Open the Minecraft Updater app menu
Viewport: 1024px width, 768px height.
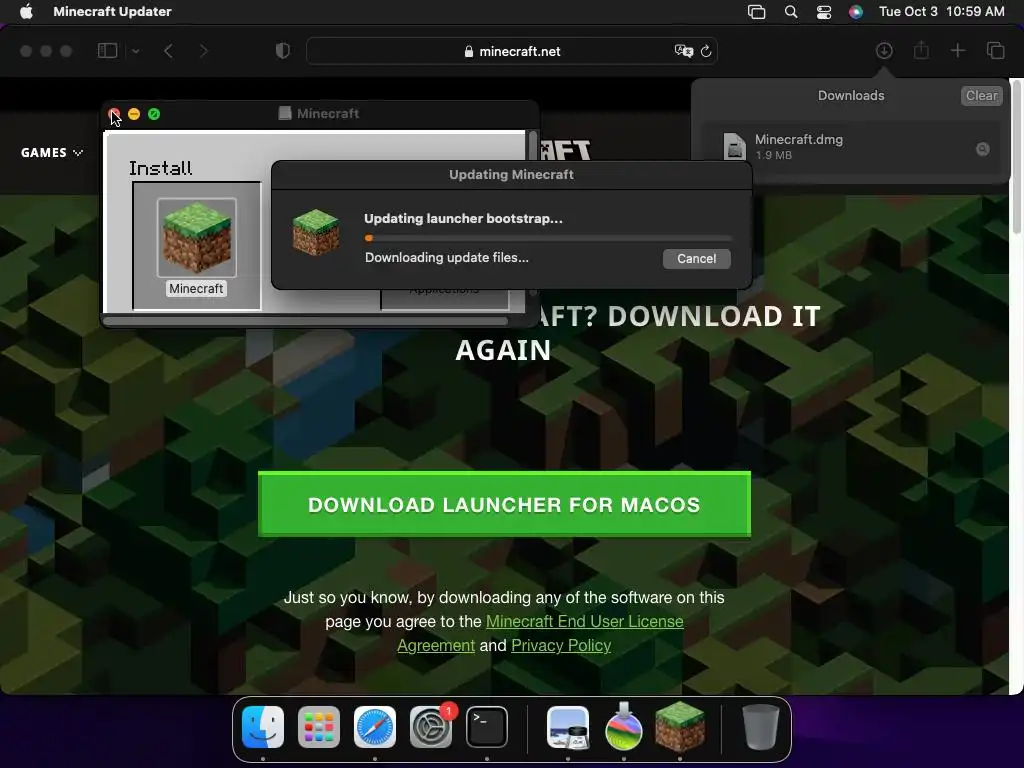tap(112, 12)
